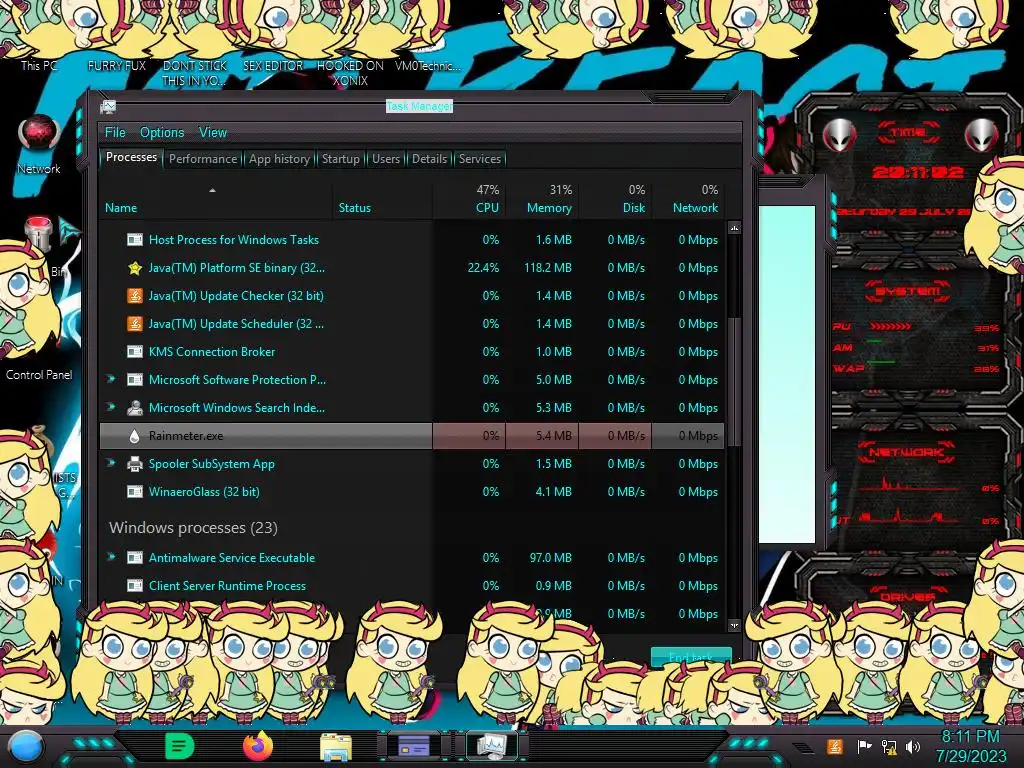The image size is (1024, 768).
Task: Click the Host Process for Windows Tasks icon
Action: click(135, 240)
